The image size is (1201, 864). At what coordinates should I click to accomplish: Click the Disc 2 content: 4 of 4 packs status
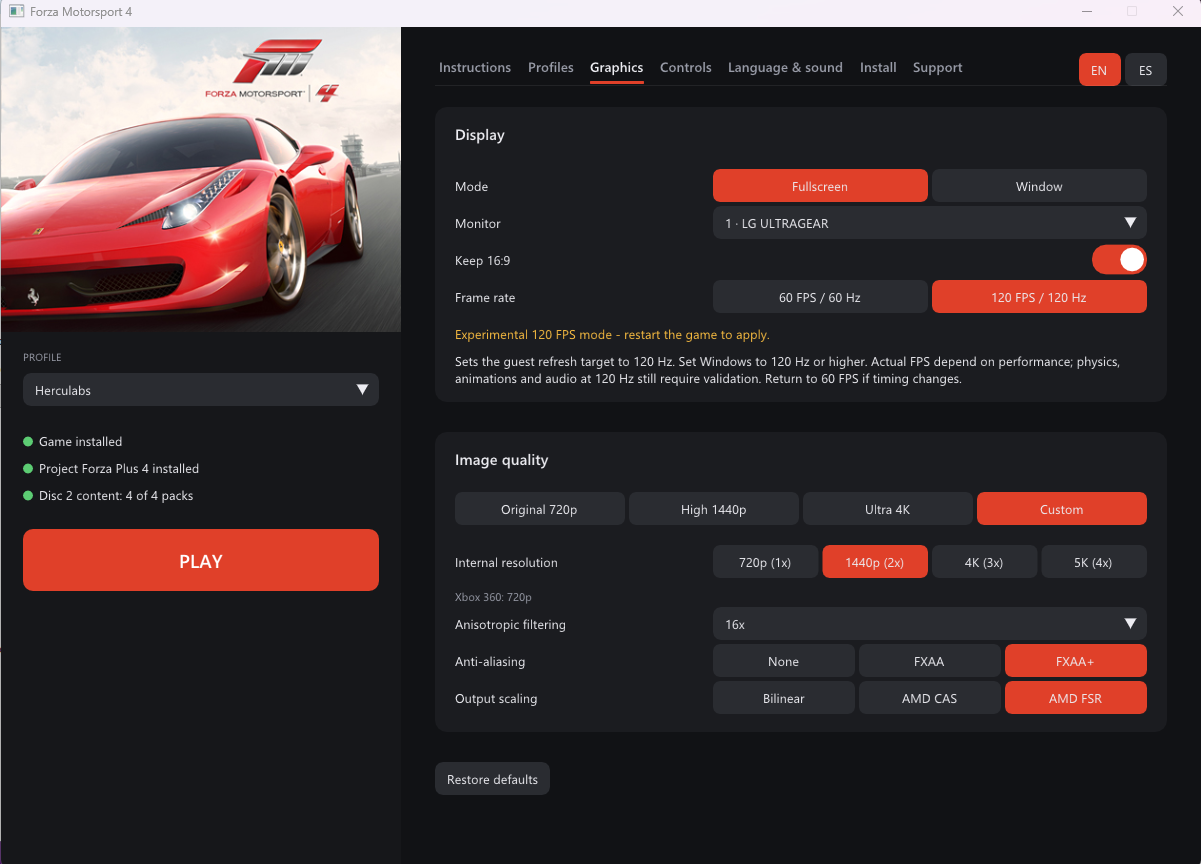pos(116,495)
